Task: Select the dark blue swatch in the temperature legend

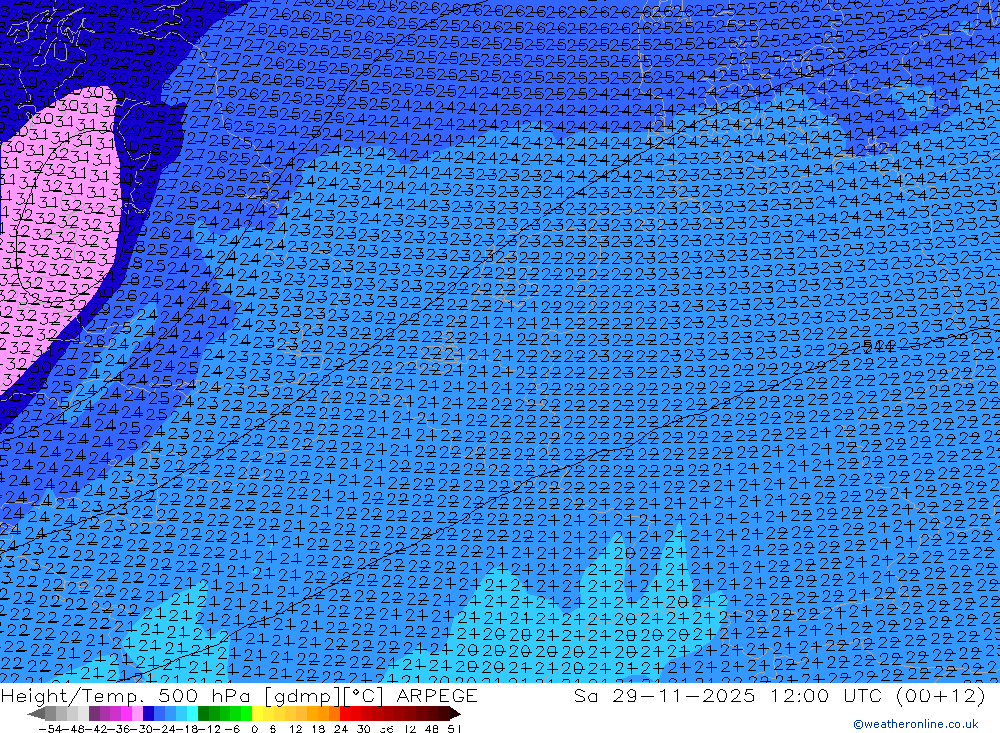Action: pyautogui.click(x=148, y=713)
